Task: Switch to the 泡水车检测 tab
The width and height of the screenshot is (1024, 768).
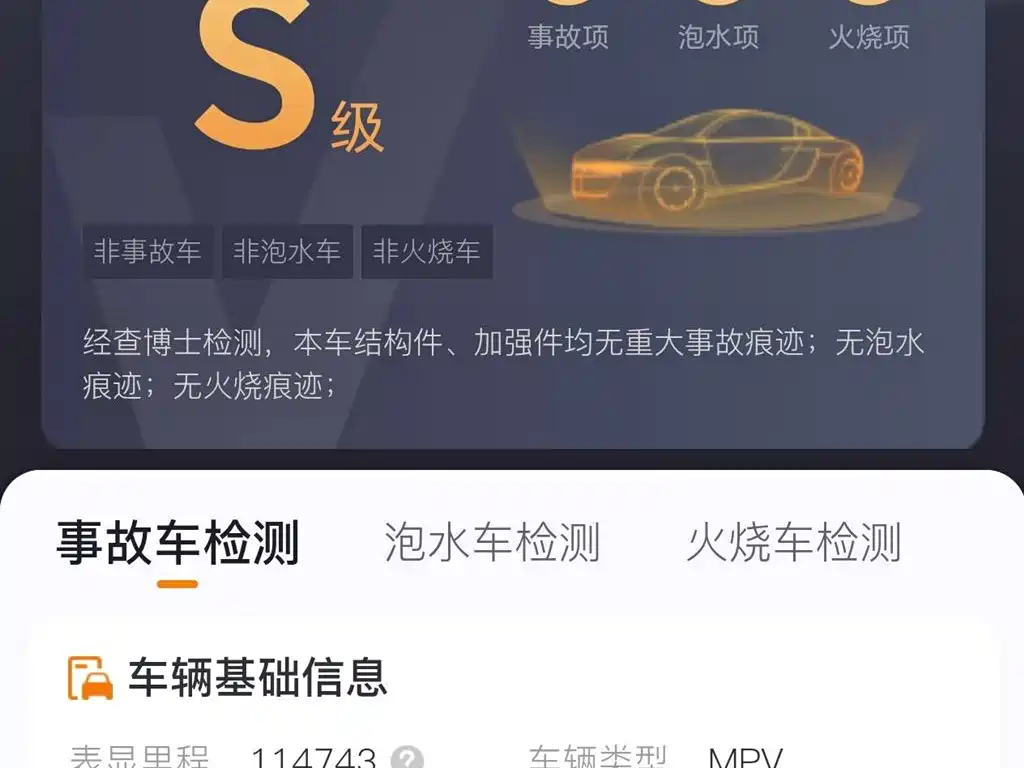Action: click(x=492, y=542)
